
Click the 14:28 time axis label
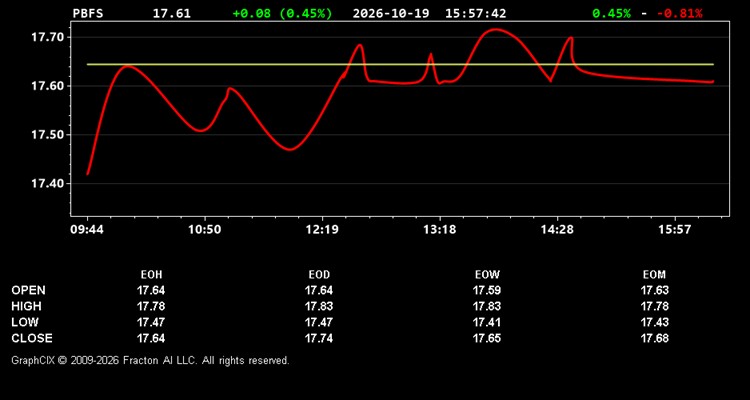pos(557,230)
